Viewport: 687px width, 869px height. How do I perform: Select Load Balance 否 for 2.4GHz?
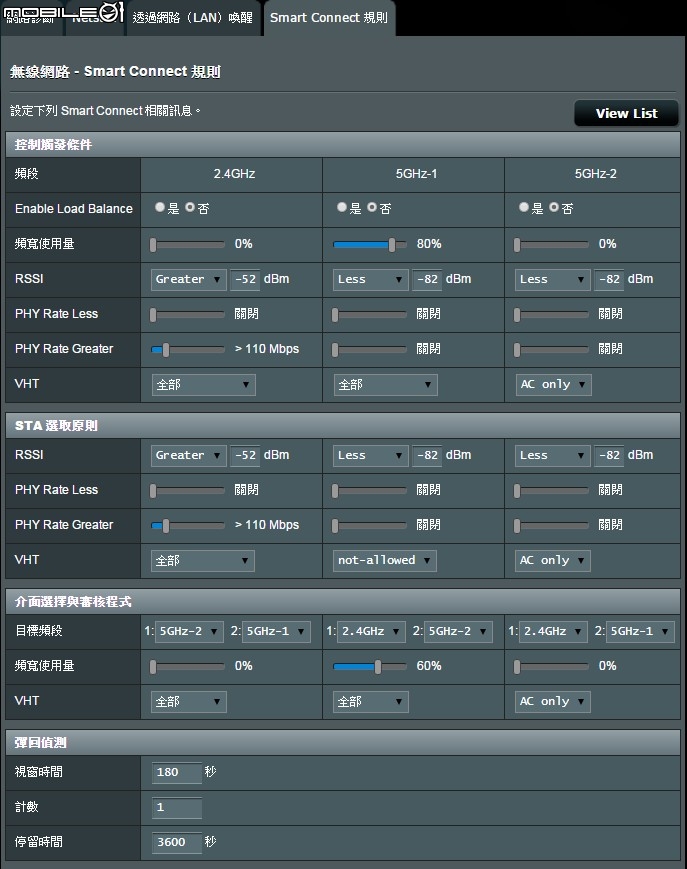(x=190, y=207)
